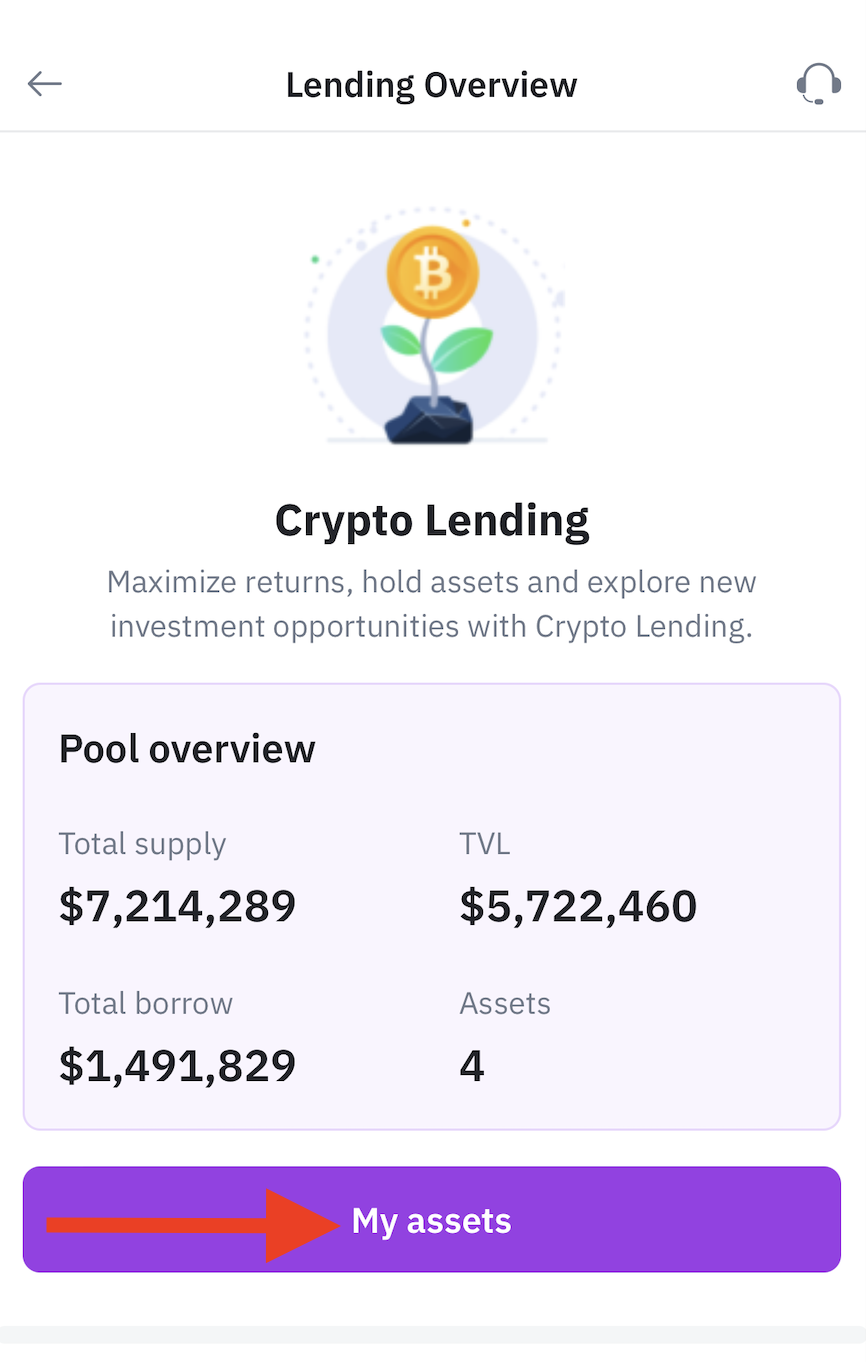Screen dimensions: 866x1362
Task: Click the Assets label in Pool overview
Action: pyautogui.click(x=505, y=1003)
